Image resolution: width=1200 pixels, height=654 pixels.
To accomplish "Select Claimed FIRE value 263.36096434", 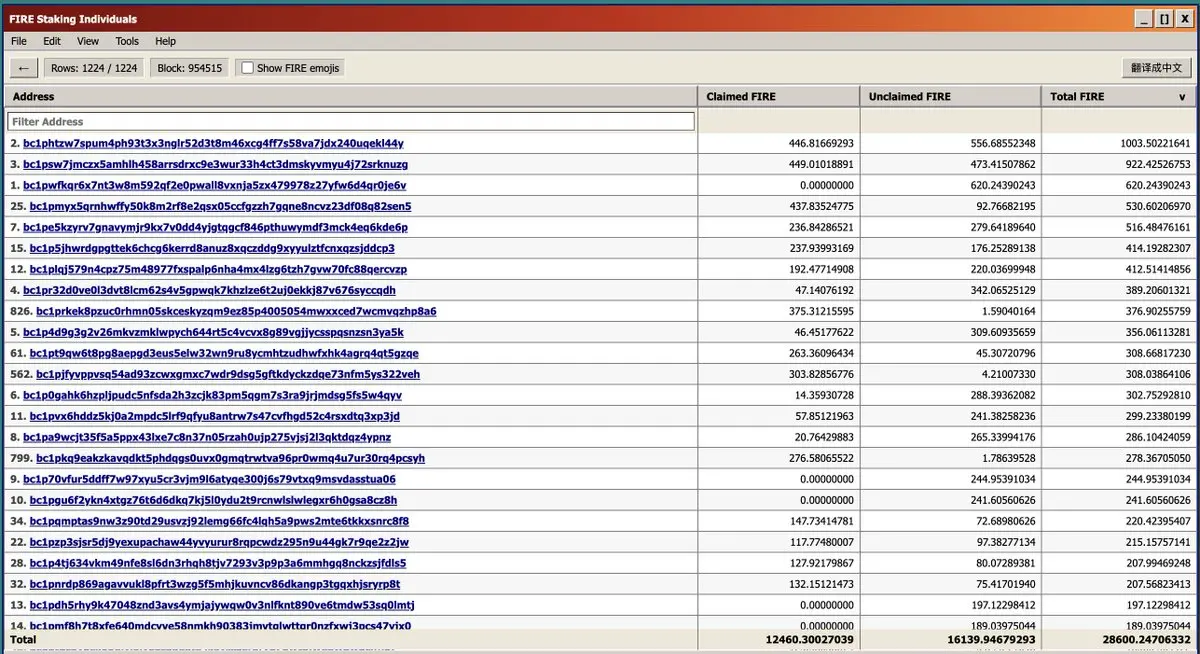I will (821, 354).
